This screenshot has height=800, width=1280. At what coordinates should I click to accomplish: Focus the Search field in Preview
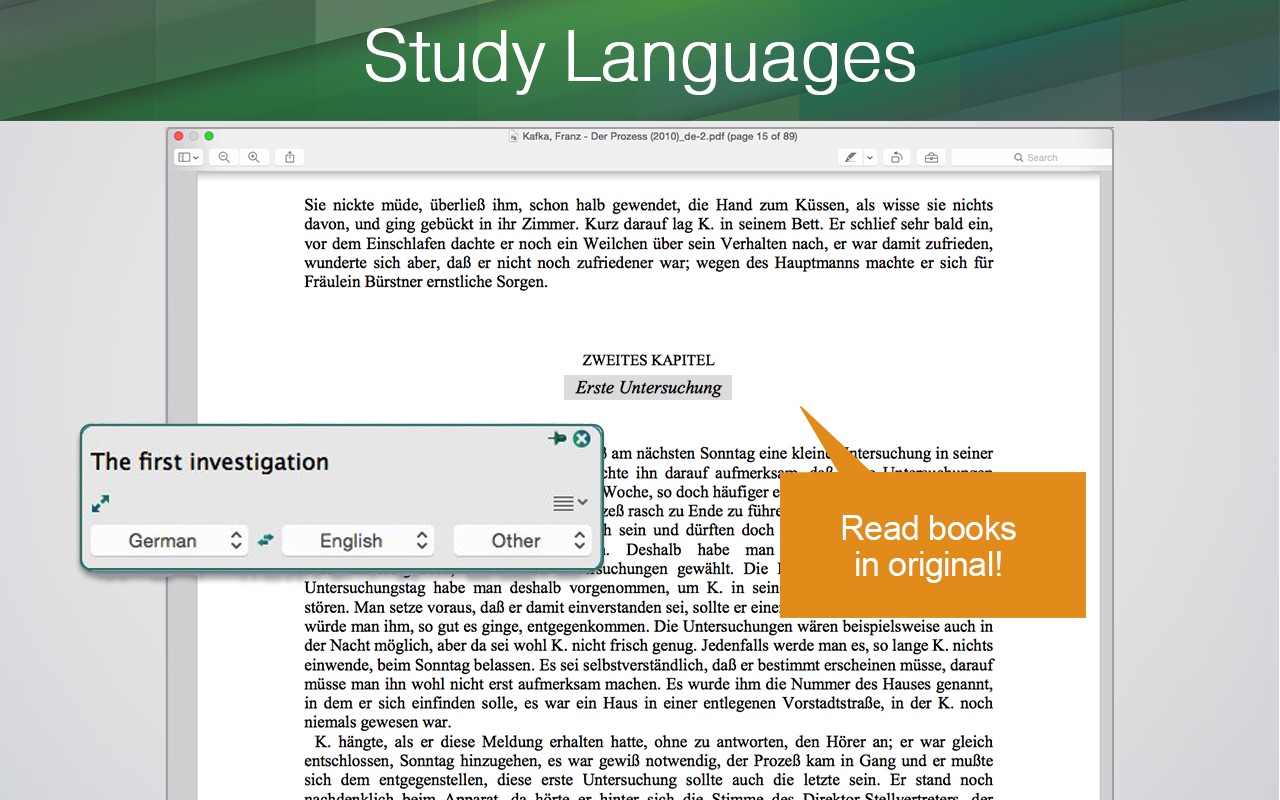click(x=1032, y=157)
